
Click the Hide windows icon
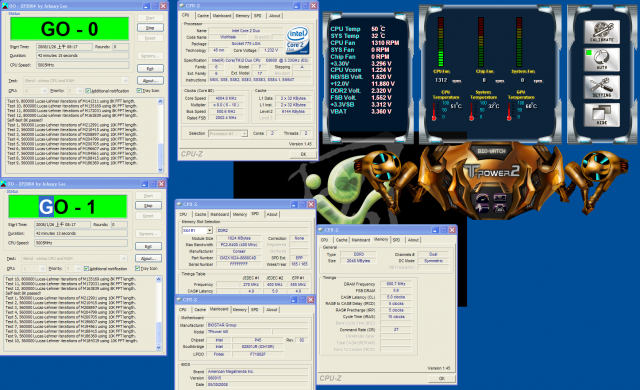(602, 115)
